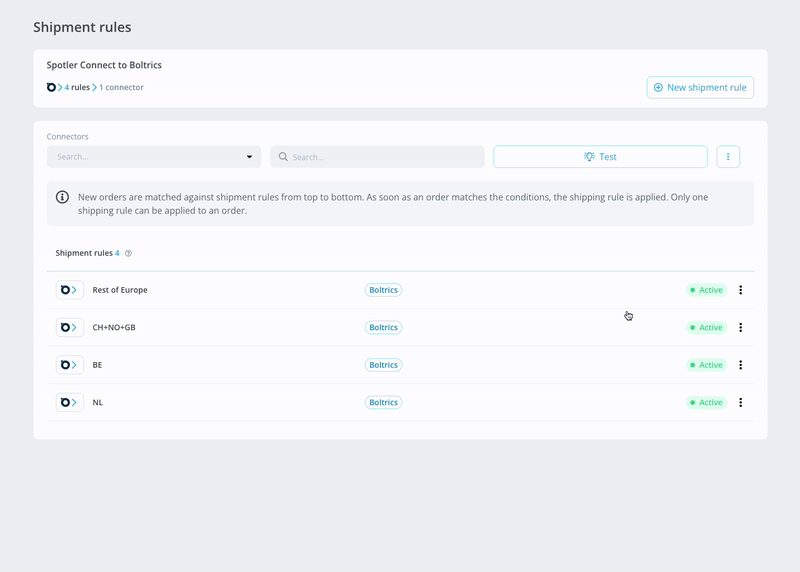Open the Connectors search dropdown
The height and width of the screenshot is (572, 800).
pos(154,157)
